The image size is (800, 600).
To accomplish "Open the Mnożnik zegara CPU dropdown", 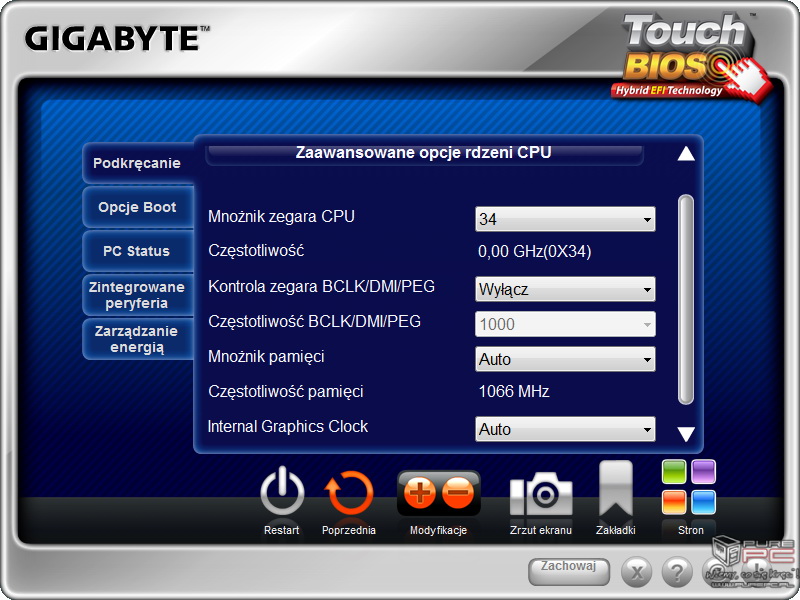I will pyautogui.click(x=565, y=219).
